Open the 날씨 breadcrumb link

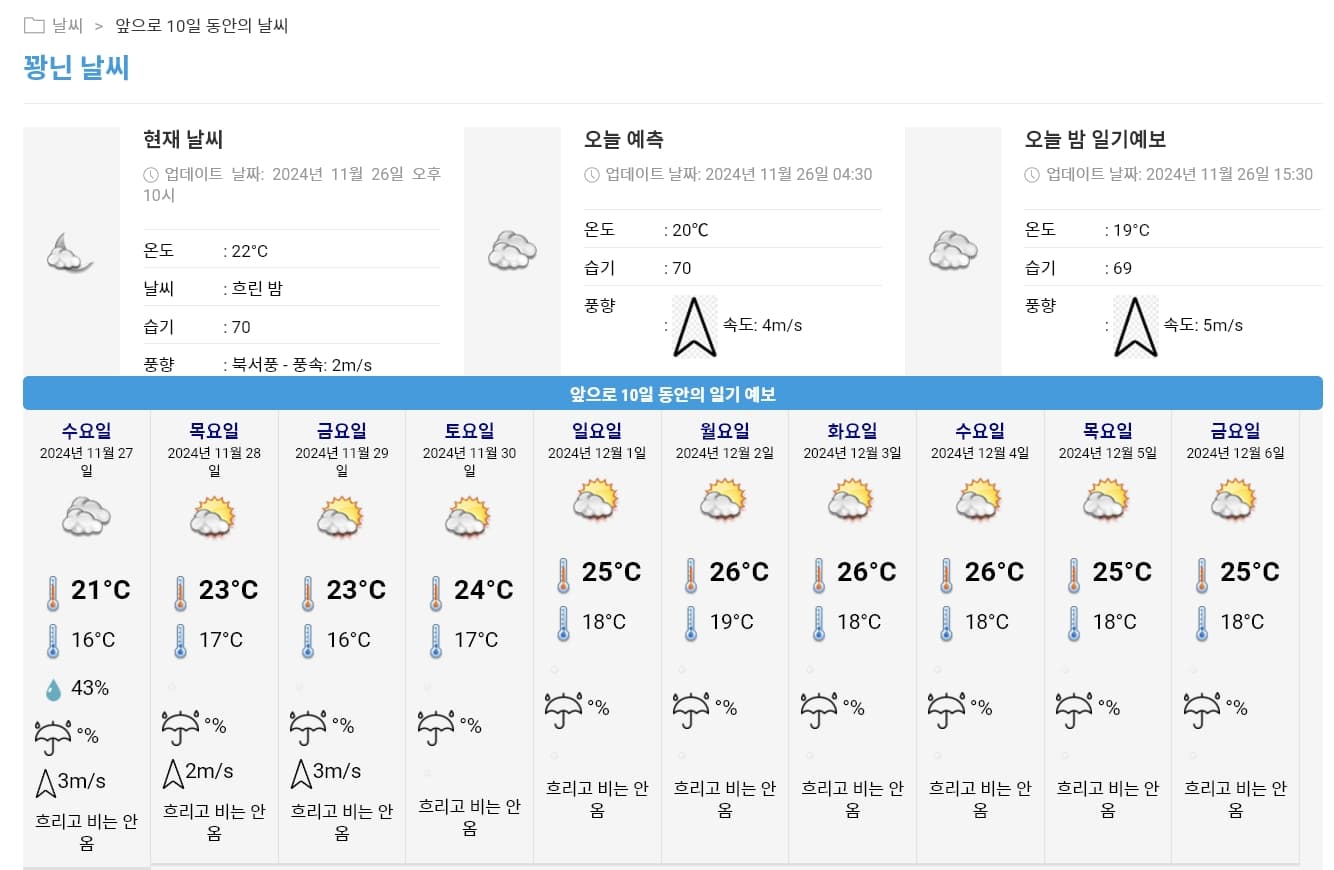click(x=67, y=26)
